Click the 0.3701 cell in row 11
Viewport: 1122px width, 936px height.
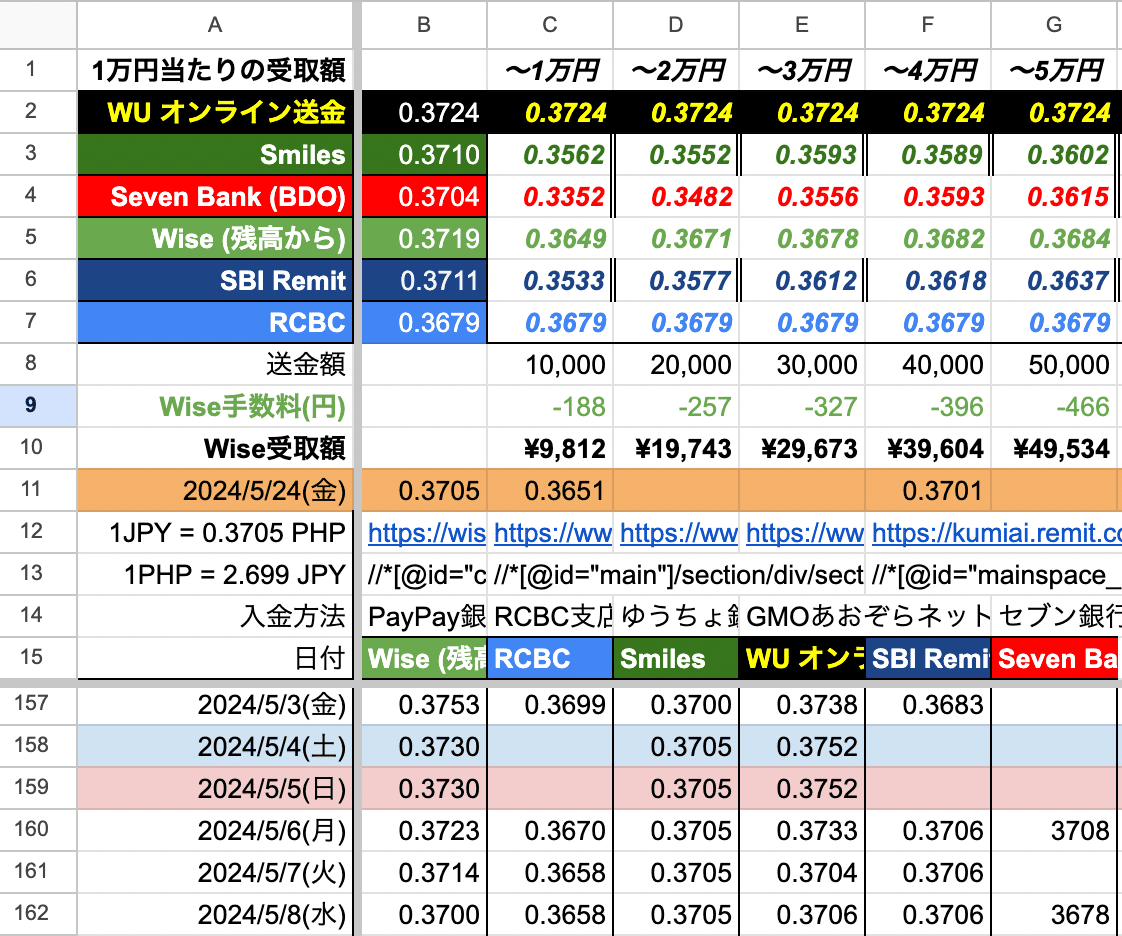tap(928, 491)
